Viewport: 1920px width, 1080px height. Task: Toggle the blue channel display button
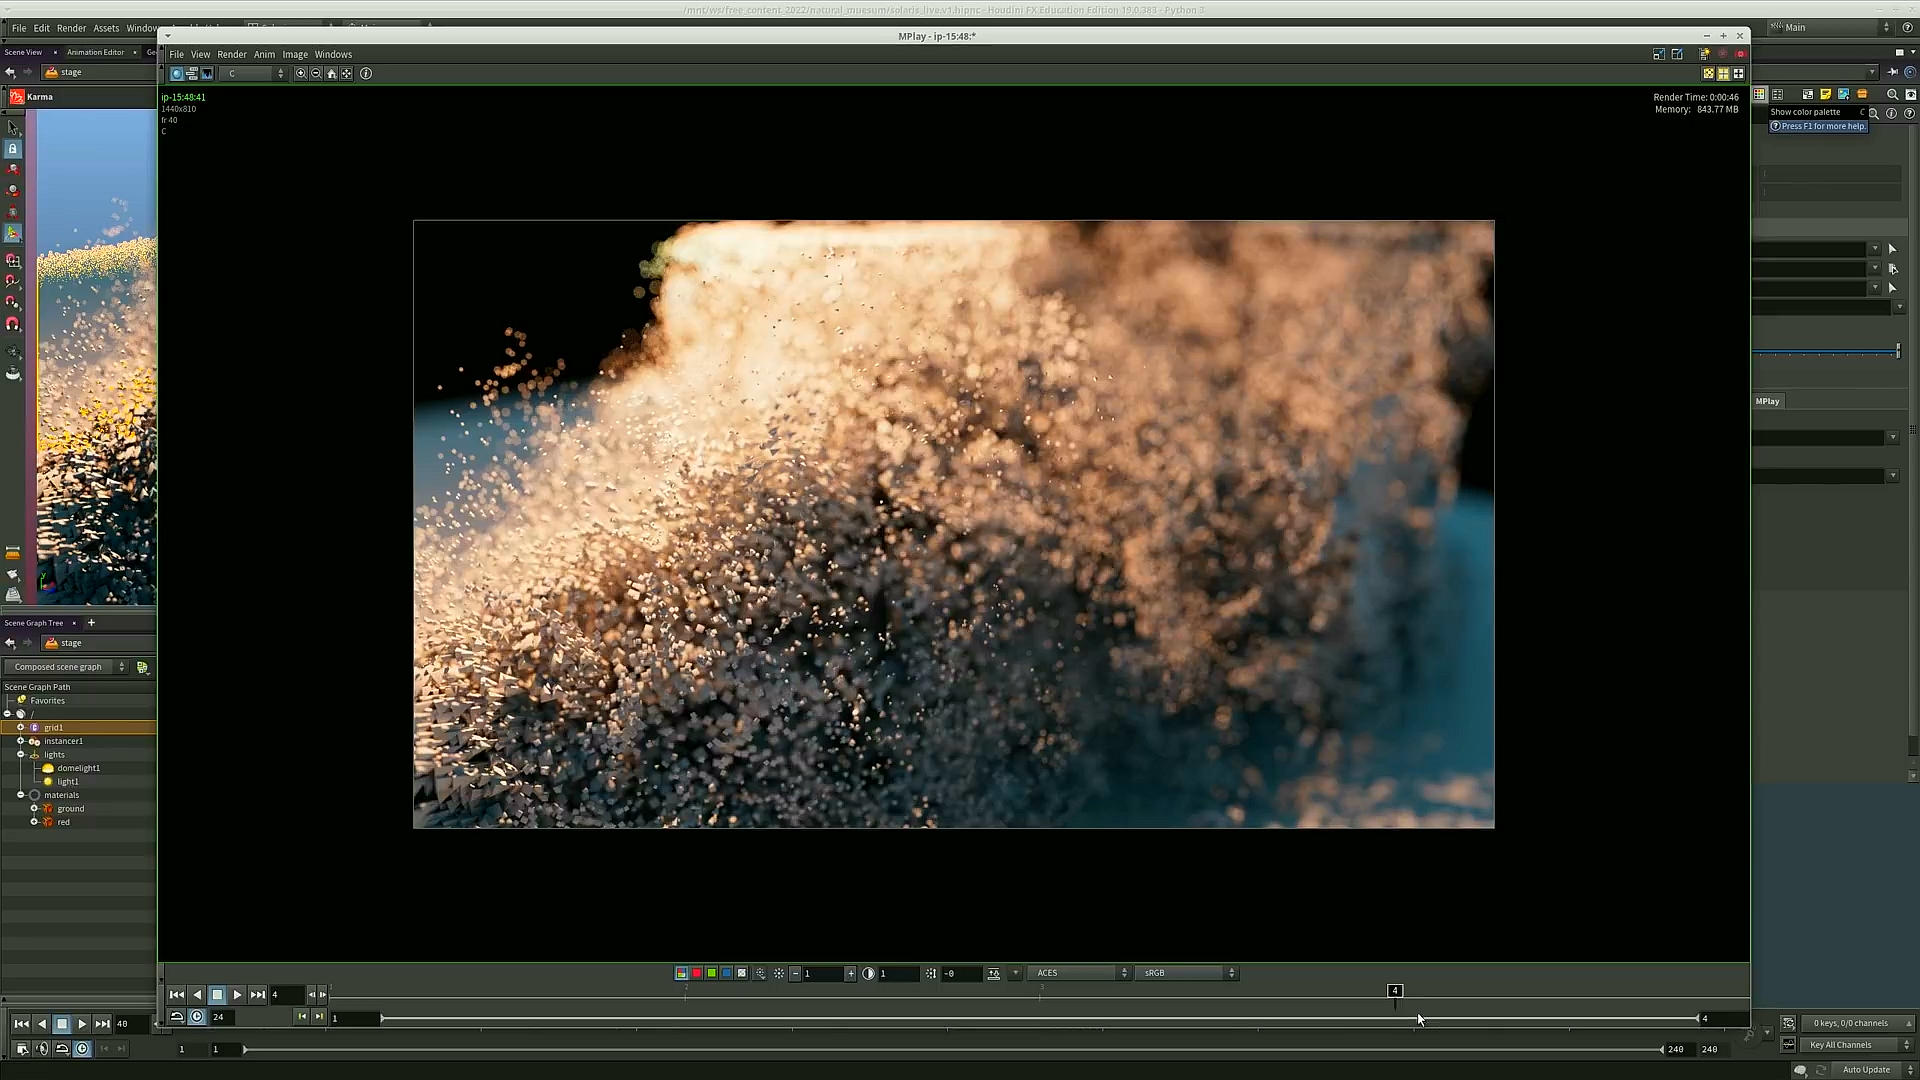(727, 973)
